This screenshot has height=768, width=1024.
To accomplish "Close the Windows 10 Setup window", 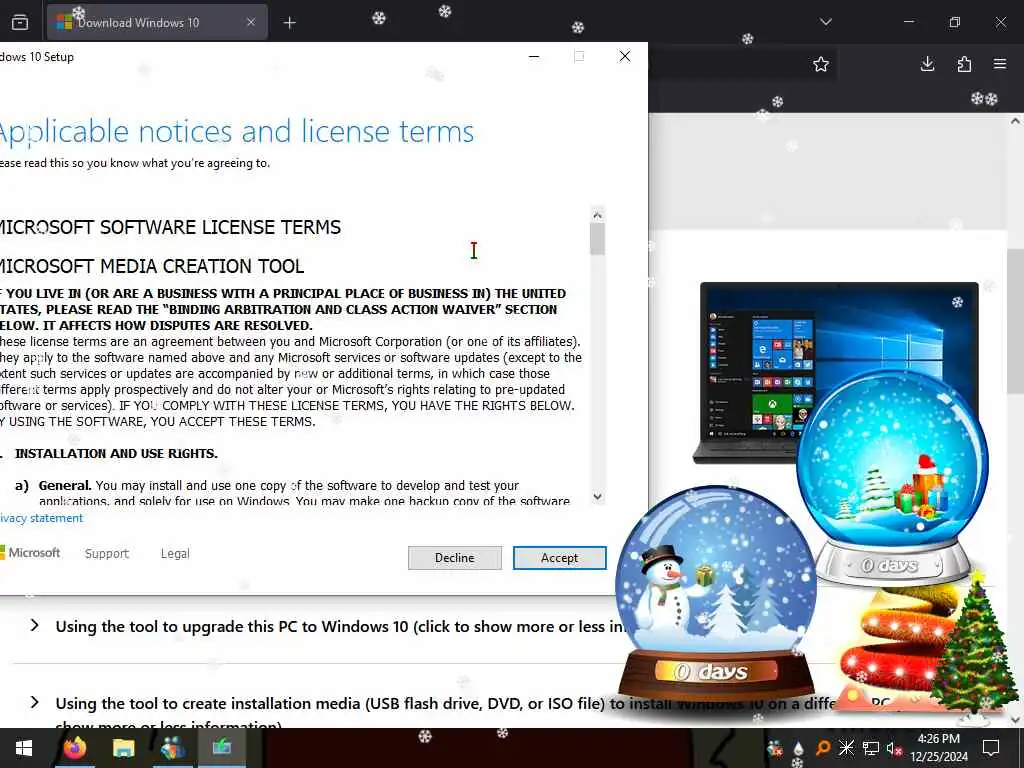I will click(625, 56).
